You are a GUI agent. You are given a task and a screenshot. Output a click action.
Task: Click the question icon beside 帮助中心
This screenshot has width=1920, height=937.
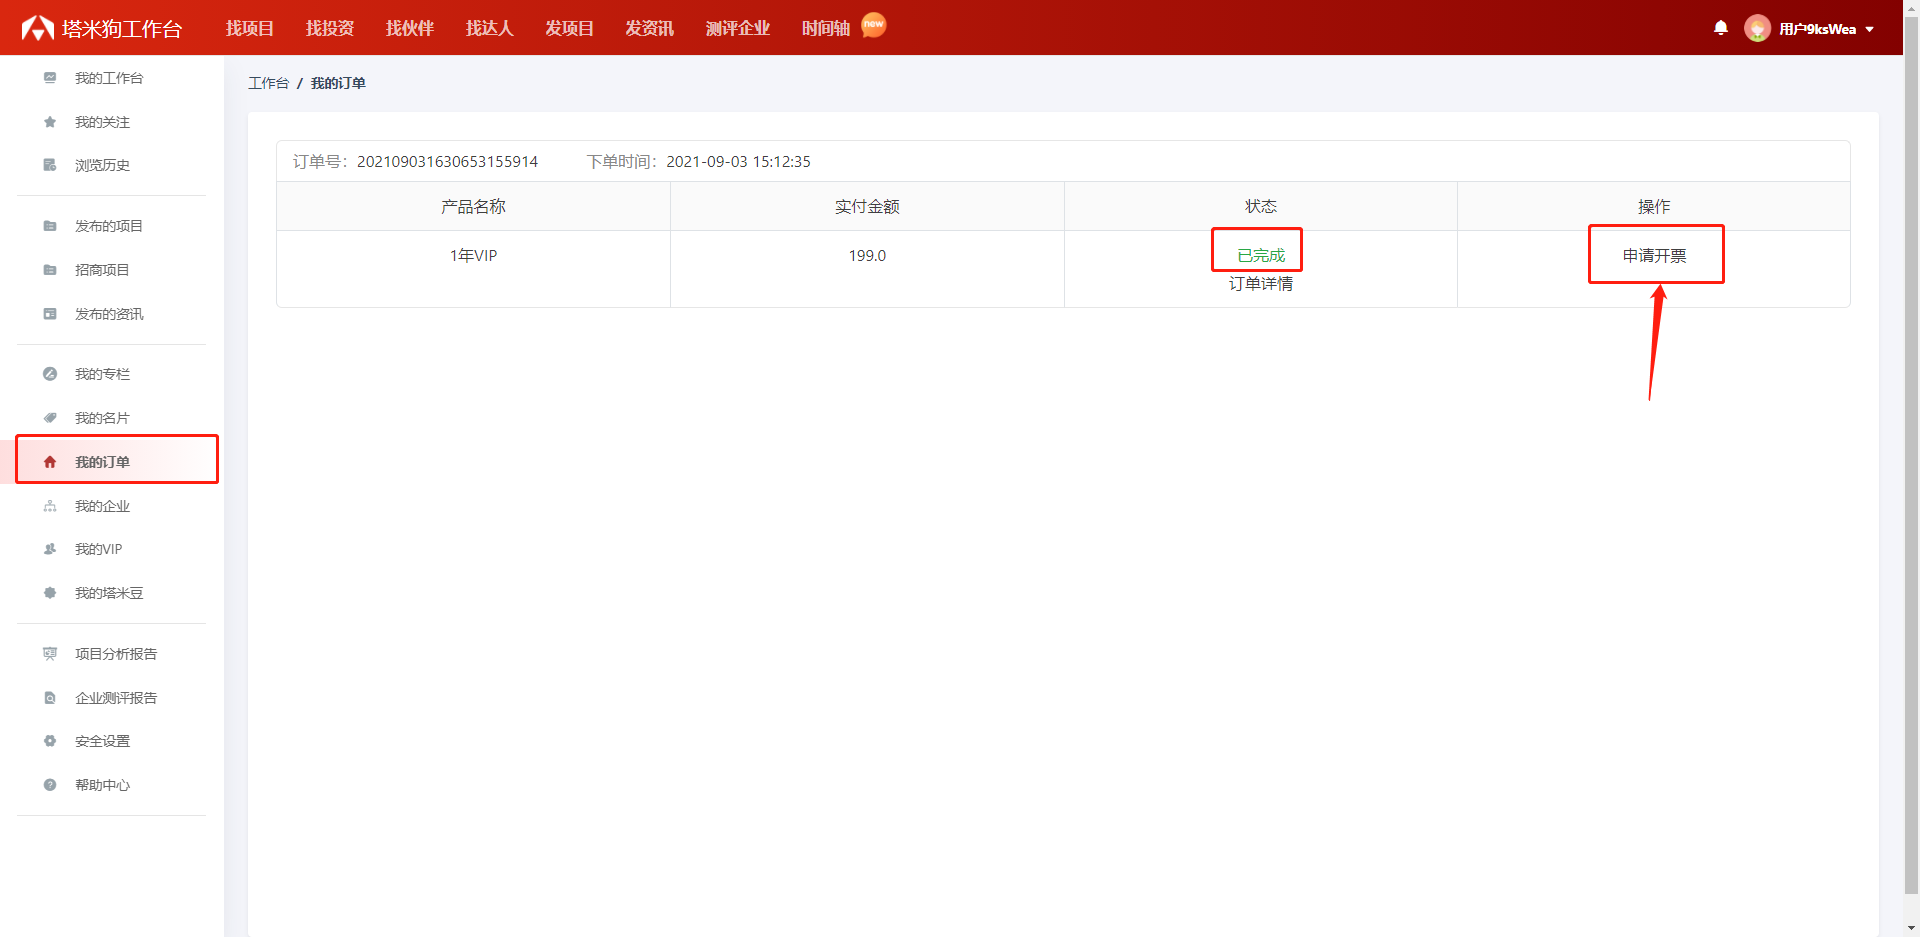50,785
